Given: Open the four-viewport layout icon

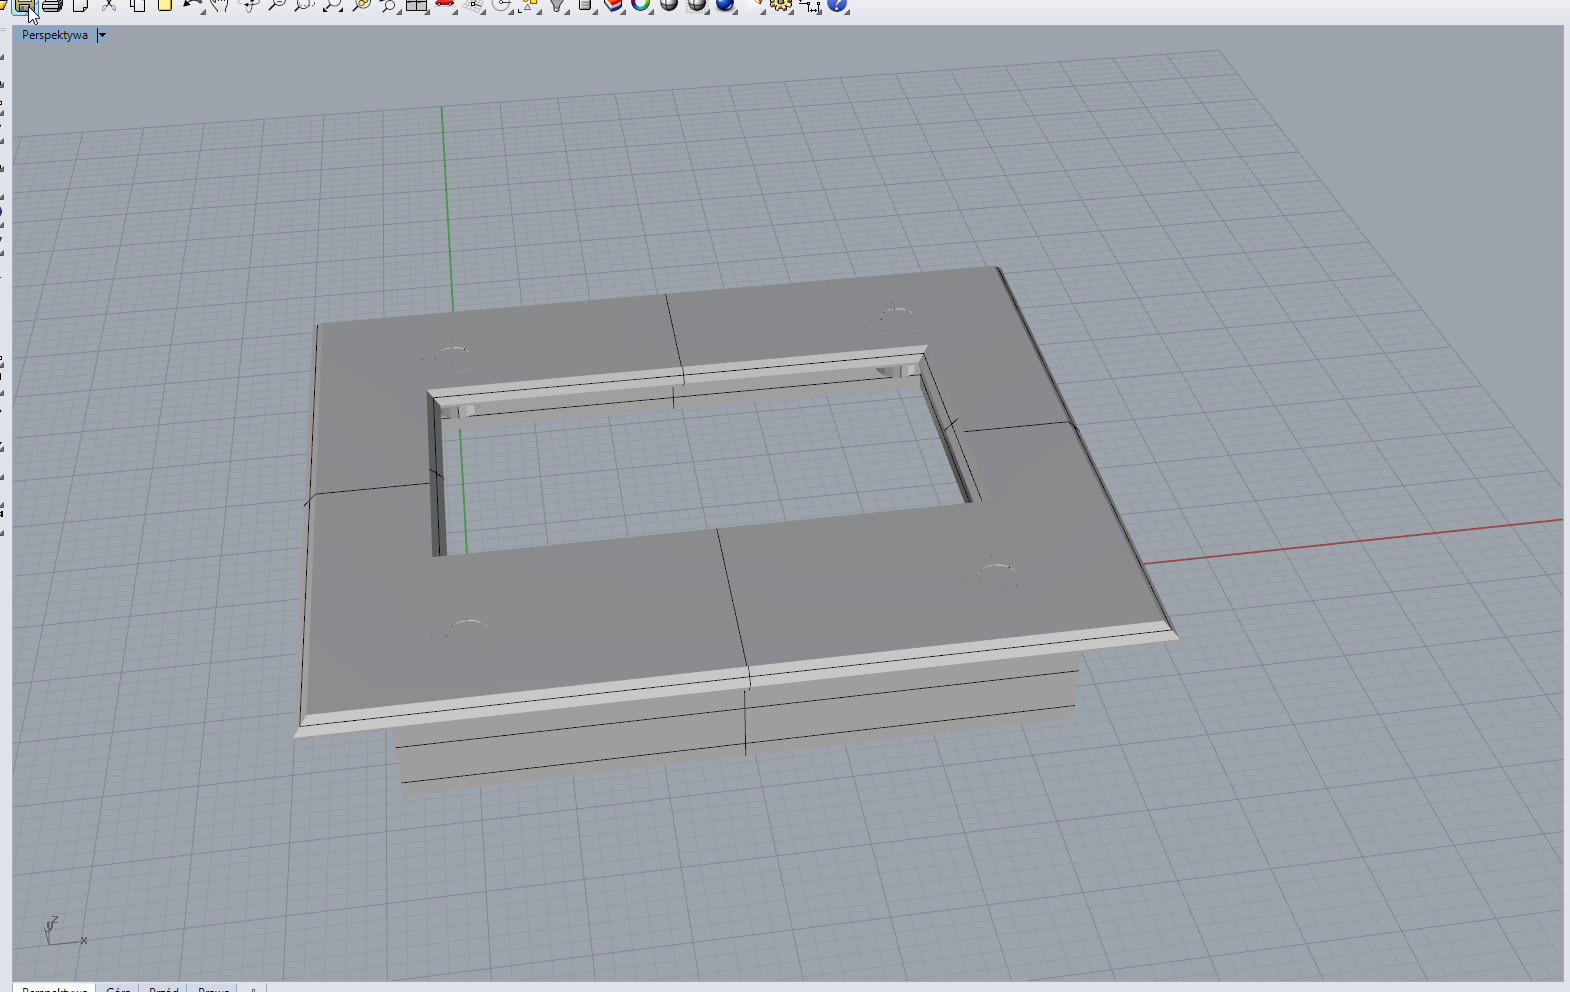Looking at the screenshot, I should point(417,5).
